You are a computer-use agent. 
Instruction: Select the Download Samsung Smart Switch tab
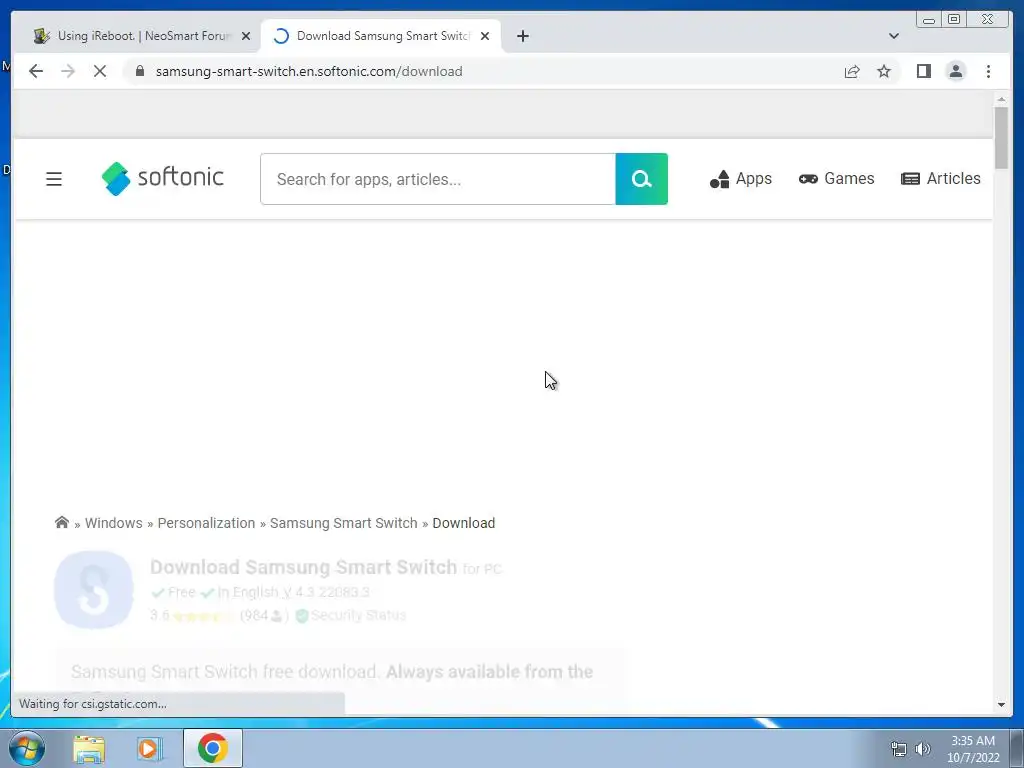point(381,36)
